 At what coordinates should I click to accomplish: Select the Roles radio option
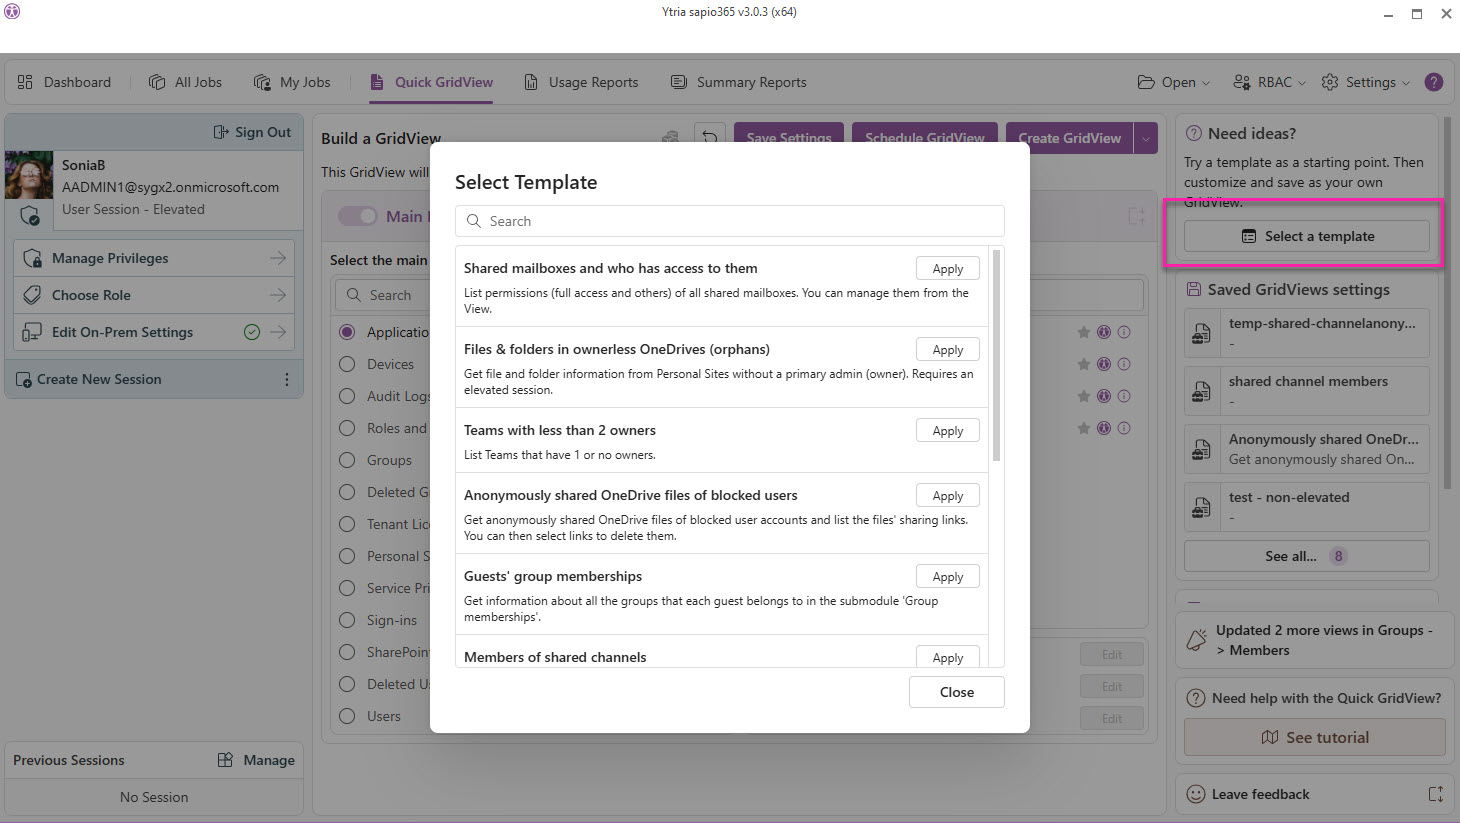[347, 428]
